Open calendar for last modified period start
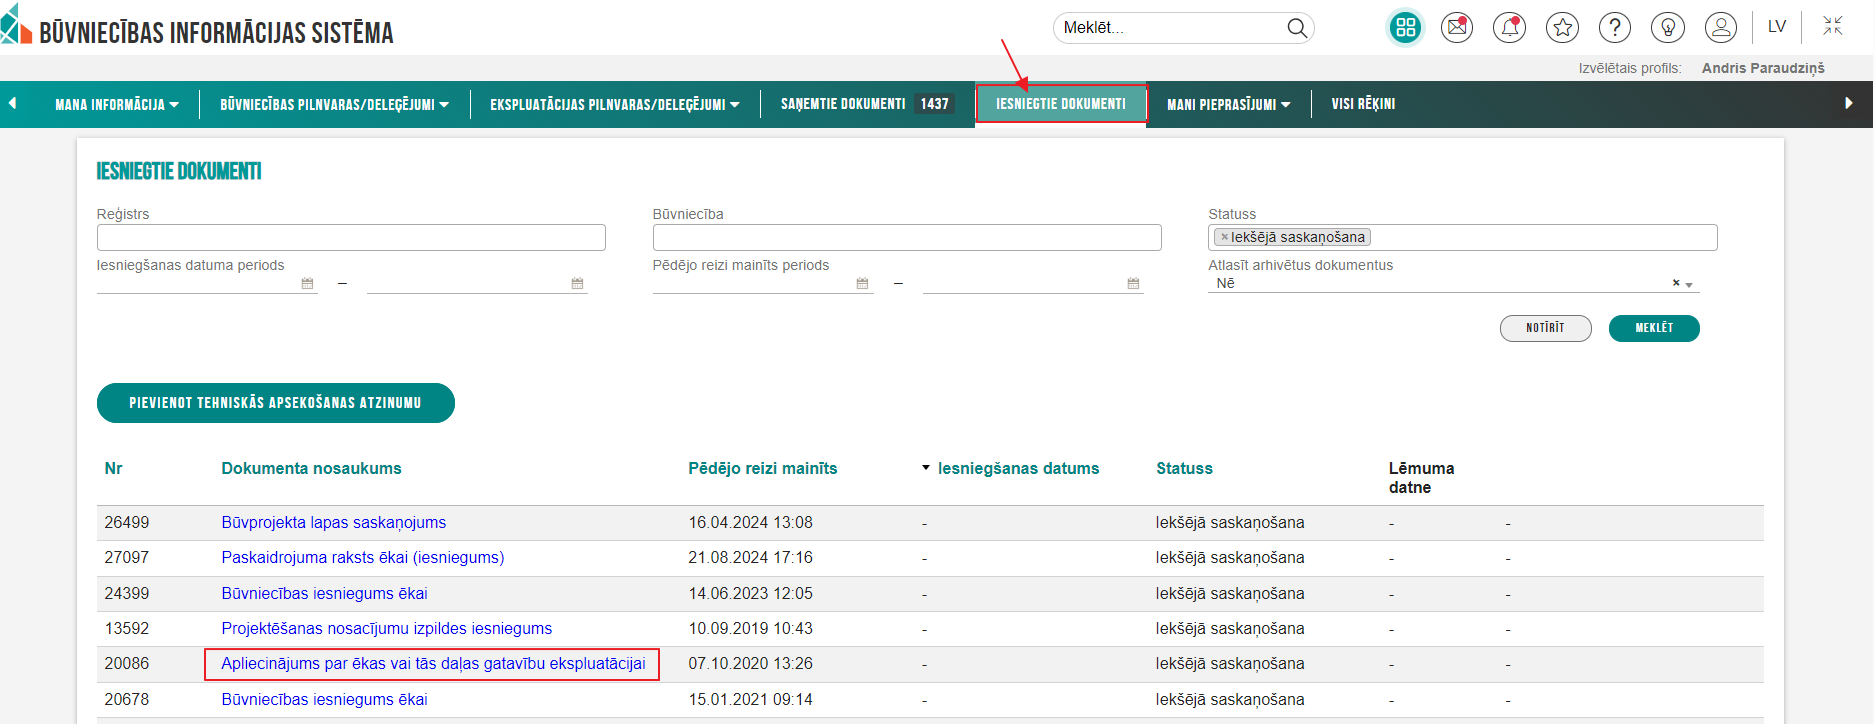The height and width of the screenshot is (724, 1875). click(862, 284)
